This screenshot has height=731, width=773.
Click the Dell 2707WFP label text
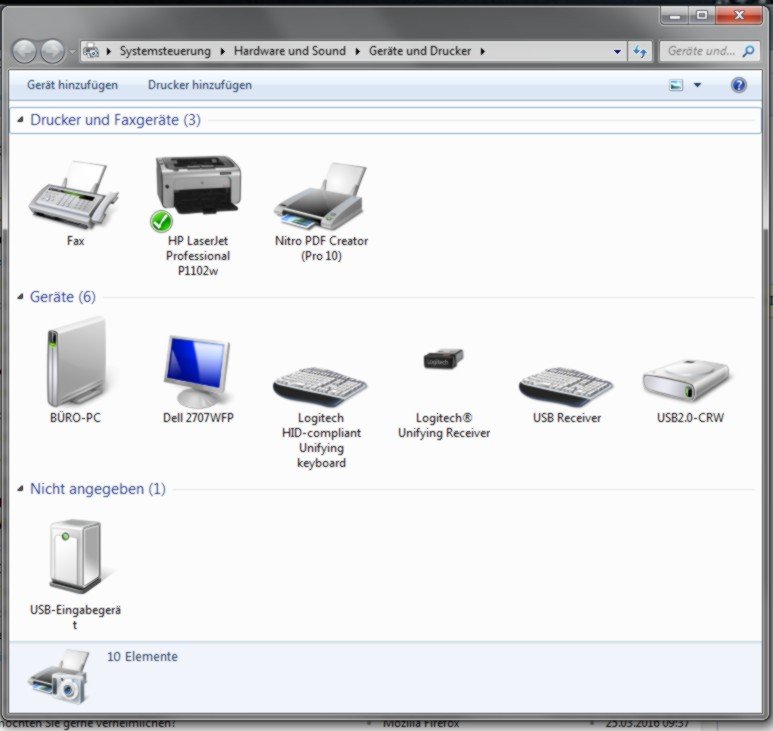click(x=198, y=418)
